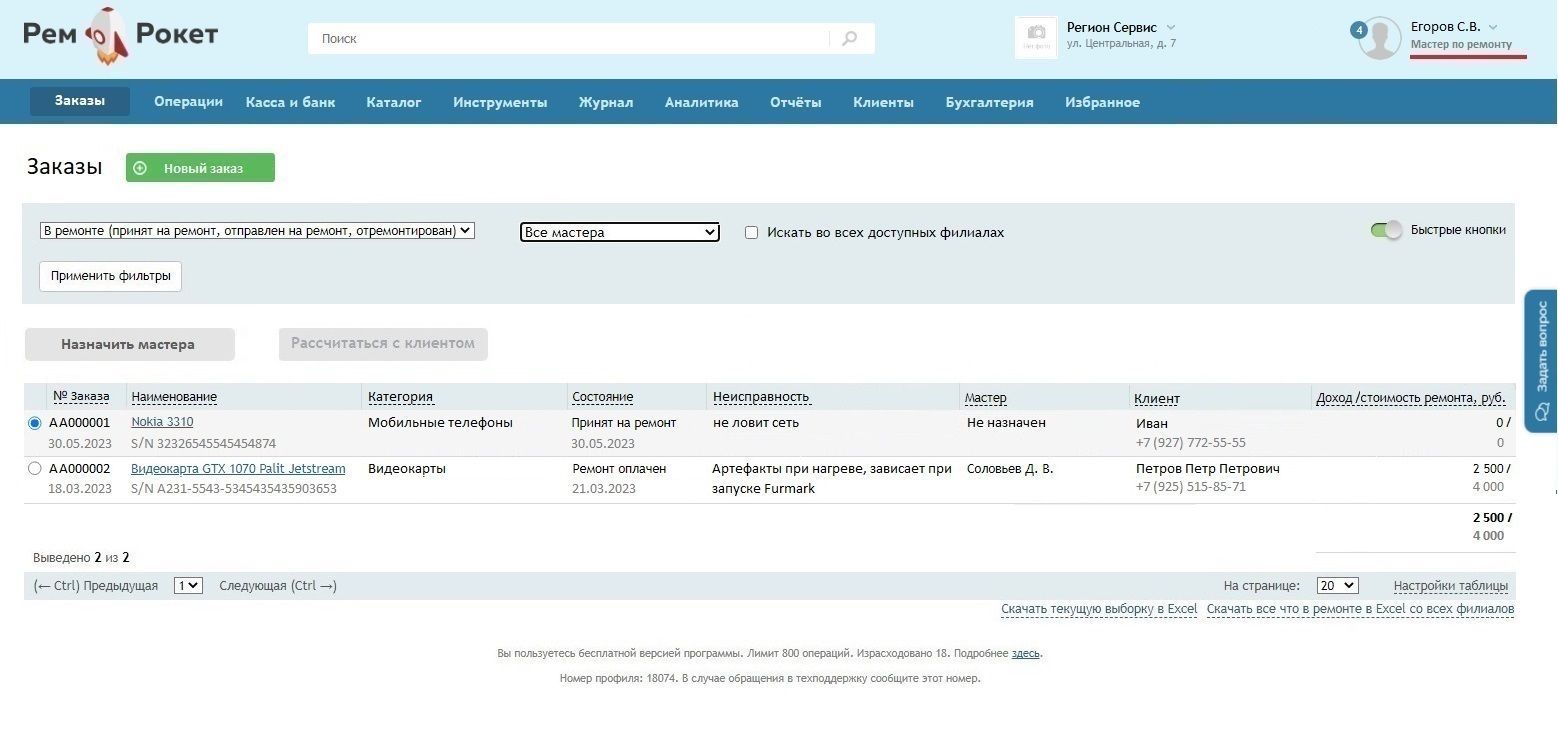Open the order status filter dropdown
This screenshot has height=734, width=1558.
(x=257, y=230)
